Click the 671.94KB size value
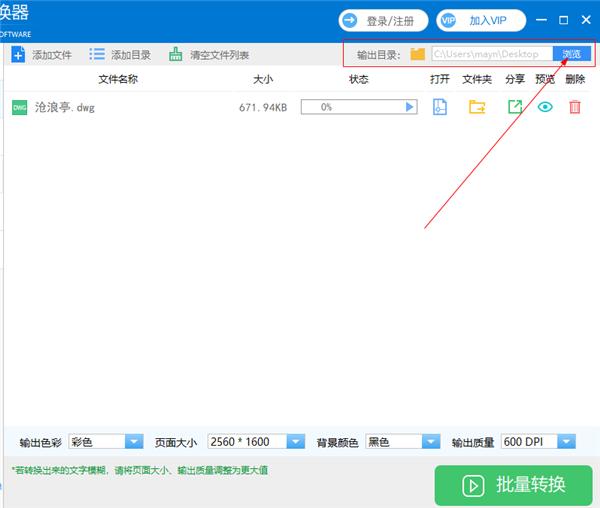This screenshot has height=508, width=600. tap(263, 107)
